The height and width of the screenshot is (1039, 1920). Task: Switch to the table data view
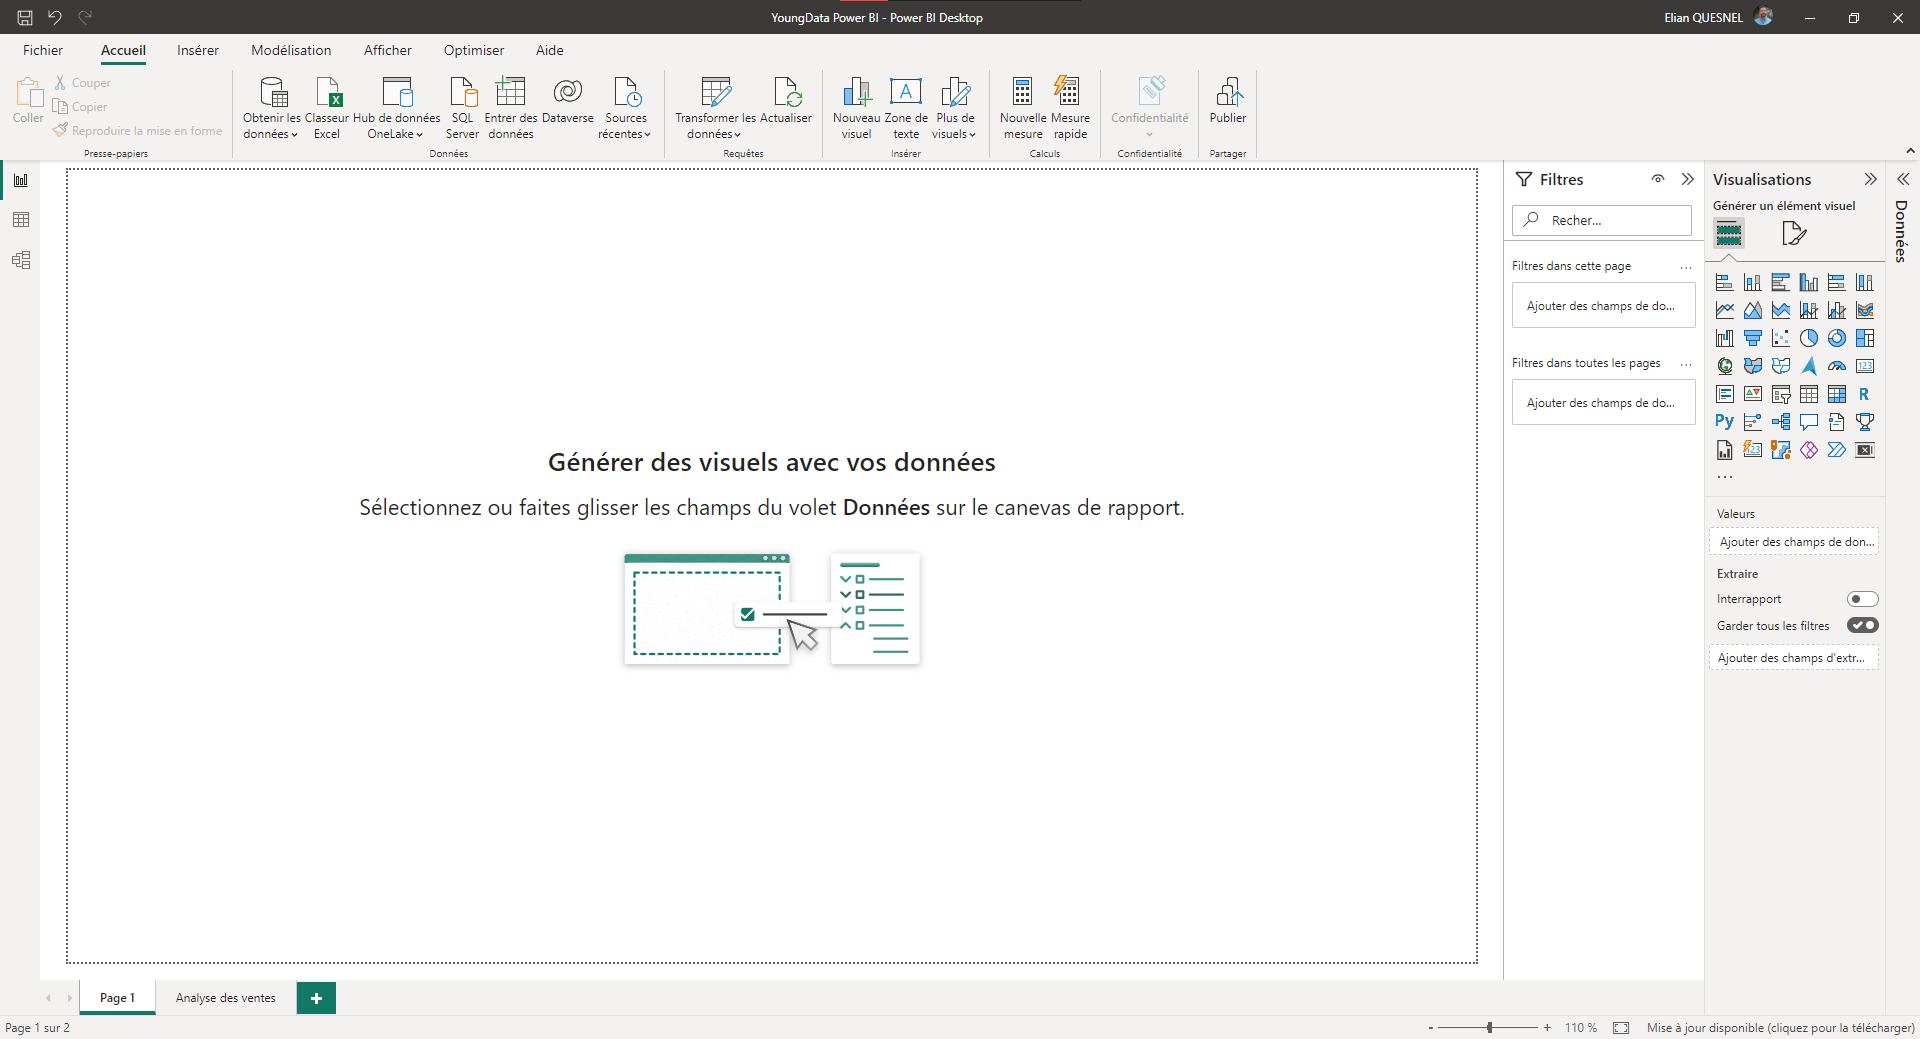pyautogui.click(x=21, y=220)
